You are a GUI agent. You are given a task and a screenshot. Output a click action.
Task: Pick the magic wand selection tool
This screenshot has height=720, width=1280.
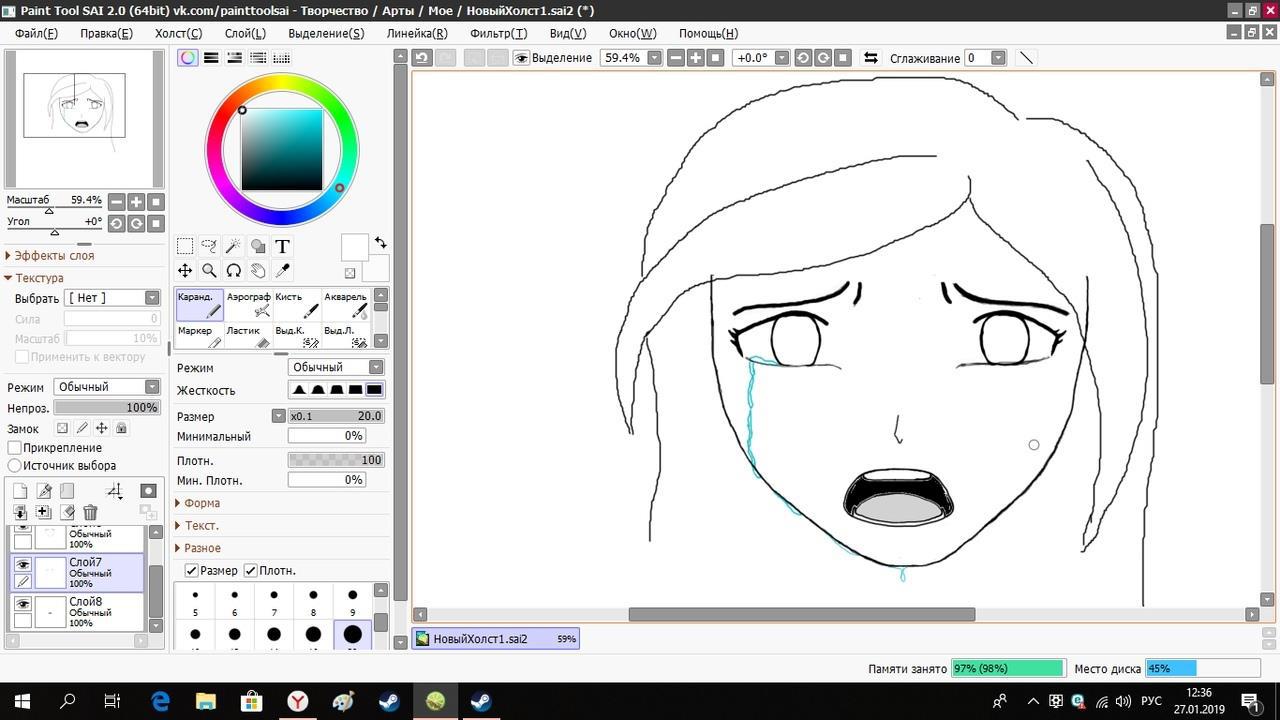[233, 246]
